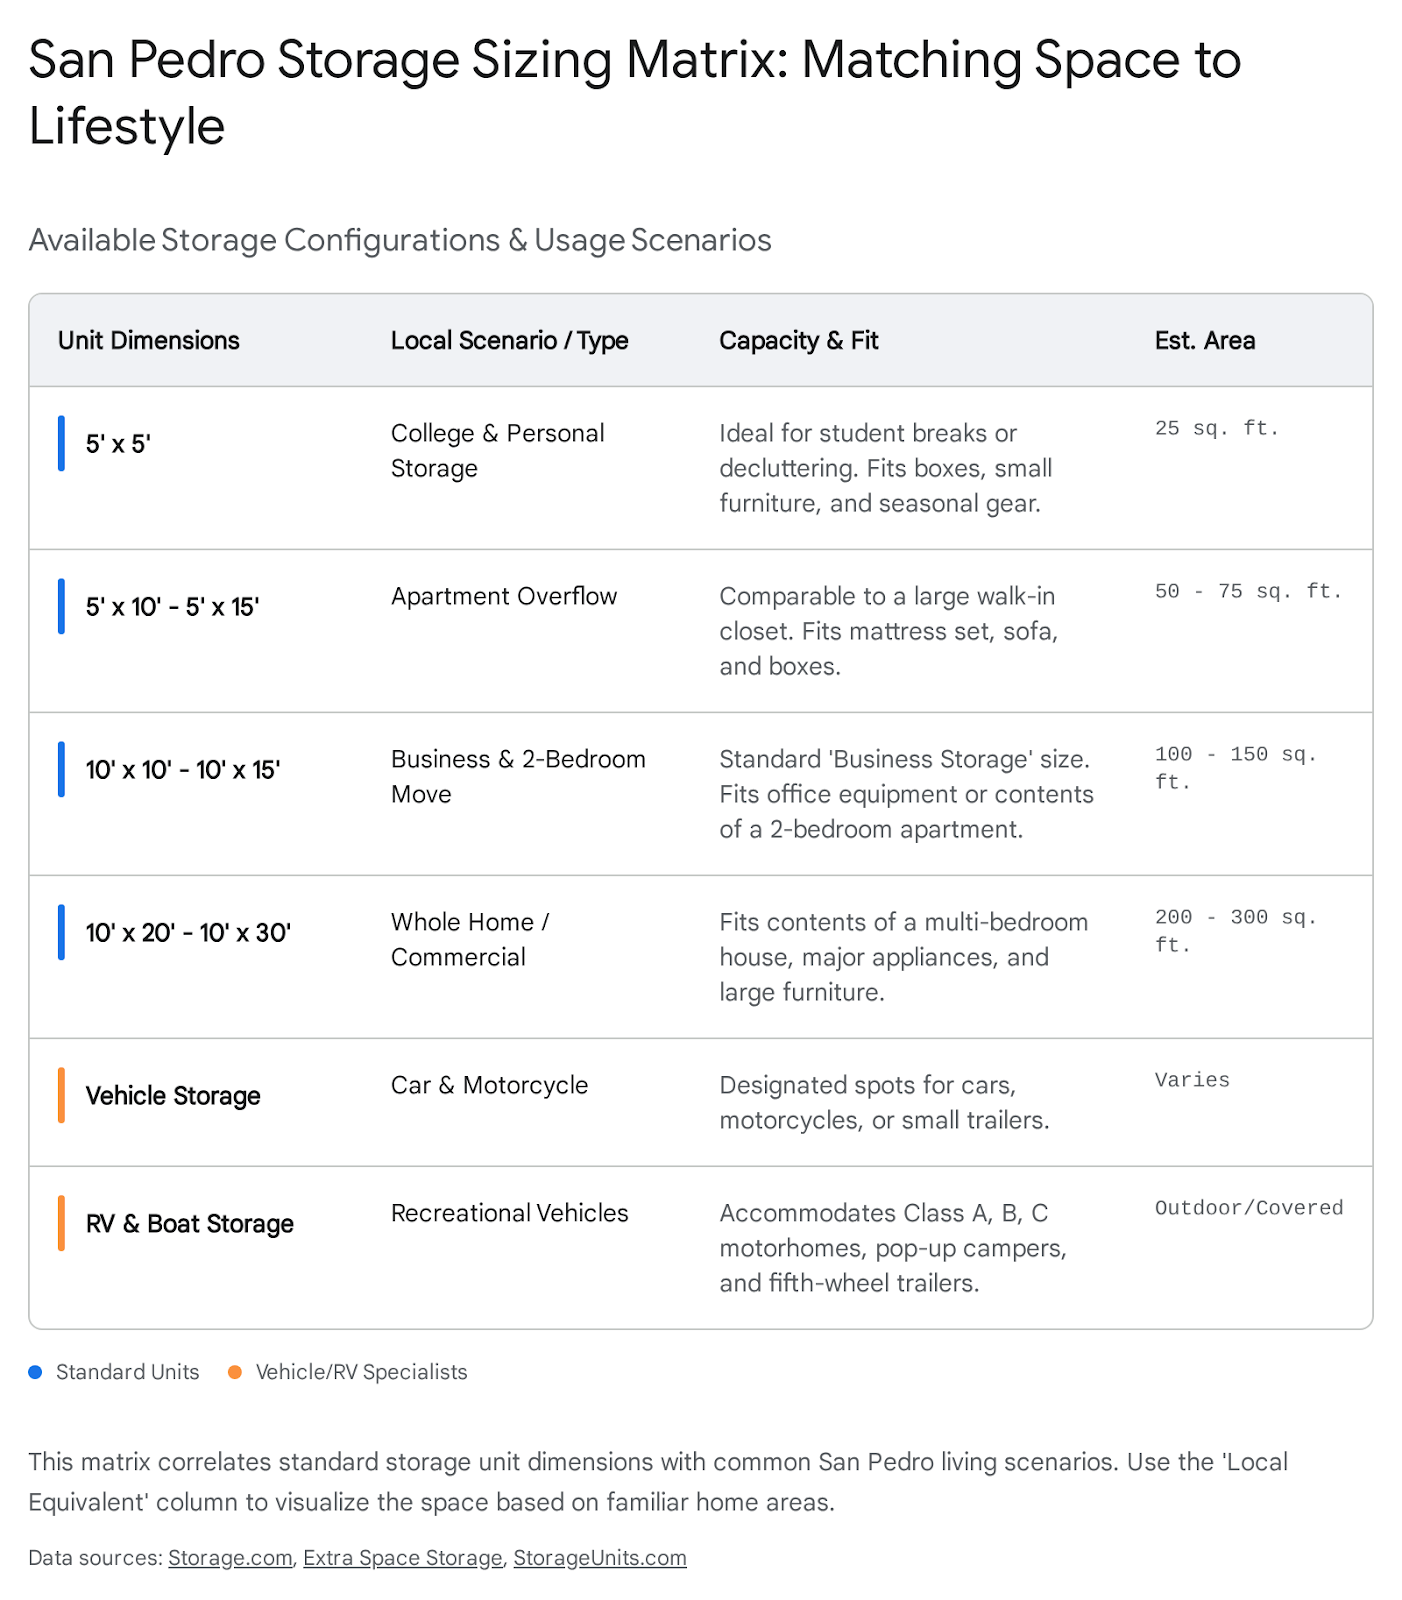Click the 5' x 10' - 5' x 15' dimensions
This screenshot has height=1600, width=1402.
point(172,607)
